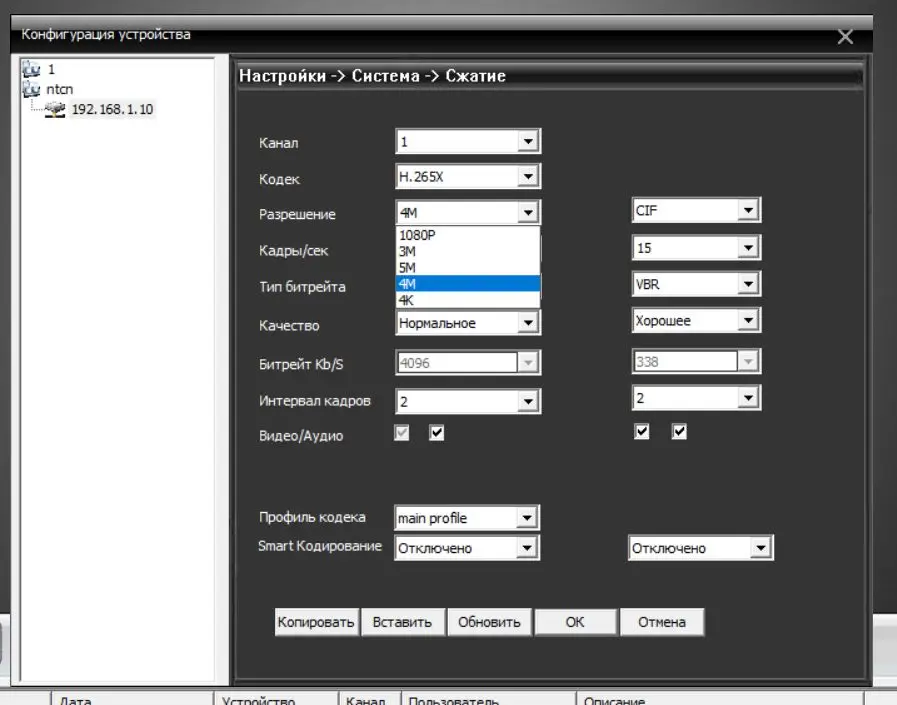Screen dimensions: 897x705
Task: Click the Дата column header
Action: (x=132, y=699)
